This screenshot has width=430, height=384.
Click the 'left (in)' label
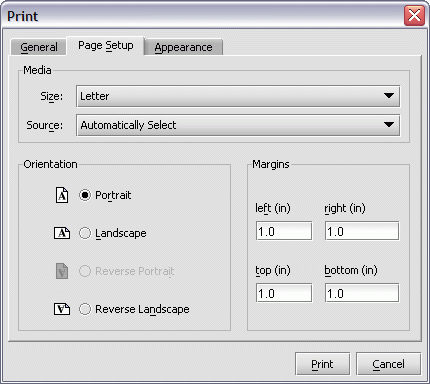(x=273, y=208)
